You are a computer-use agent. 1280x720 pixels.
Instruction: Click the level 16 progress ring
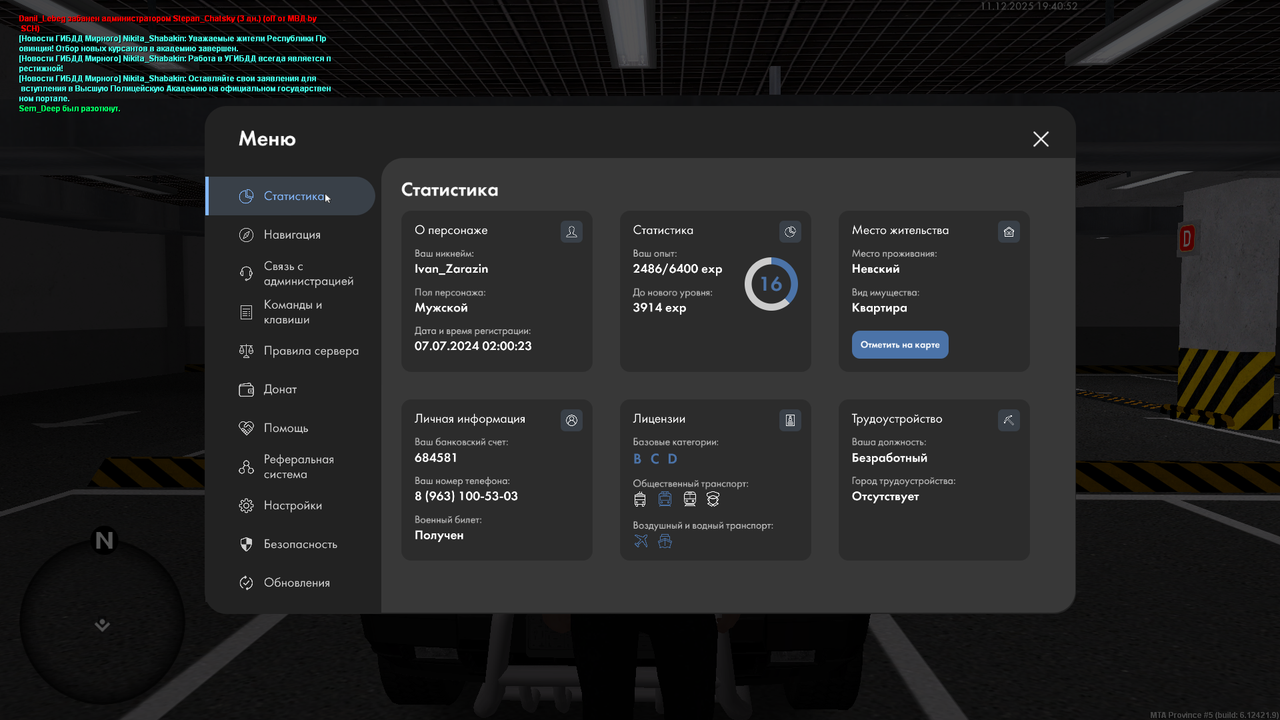pyautogui.click(x=771, y=284)
